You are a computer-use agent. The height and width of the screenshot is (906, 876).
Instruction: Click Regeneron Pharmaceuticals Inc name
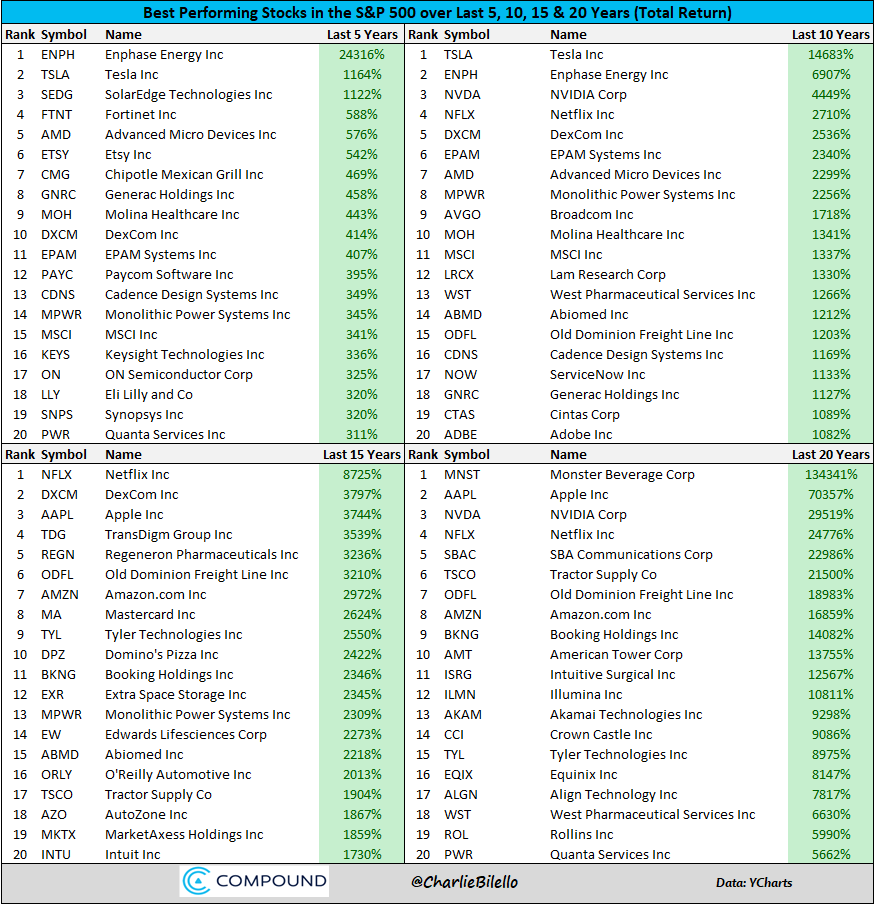tap(201, 555)
